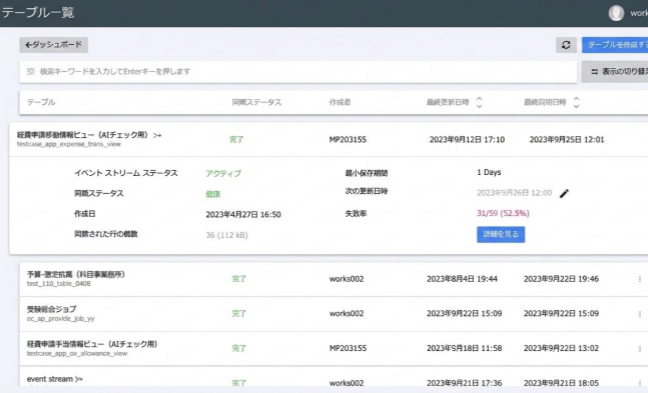This screenshot has height=393, width=648.
Task: Select the test_110_table_0408 table row
Action: point(334,279)
